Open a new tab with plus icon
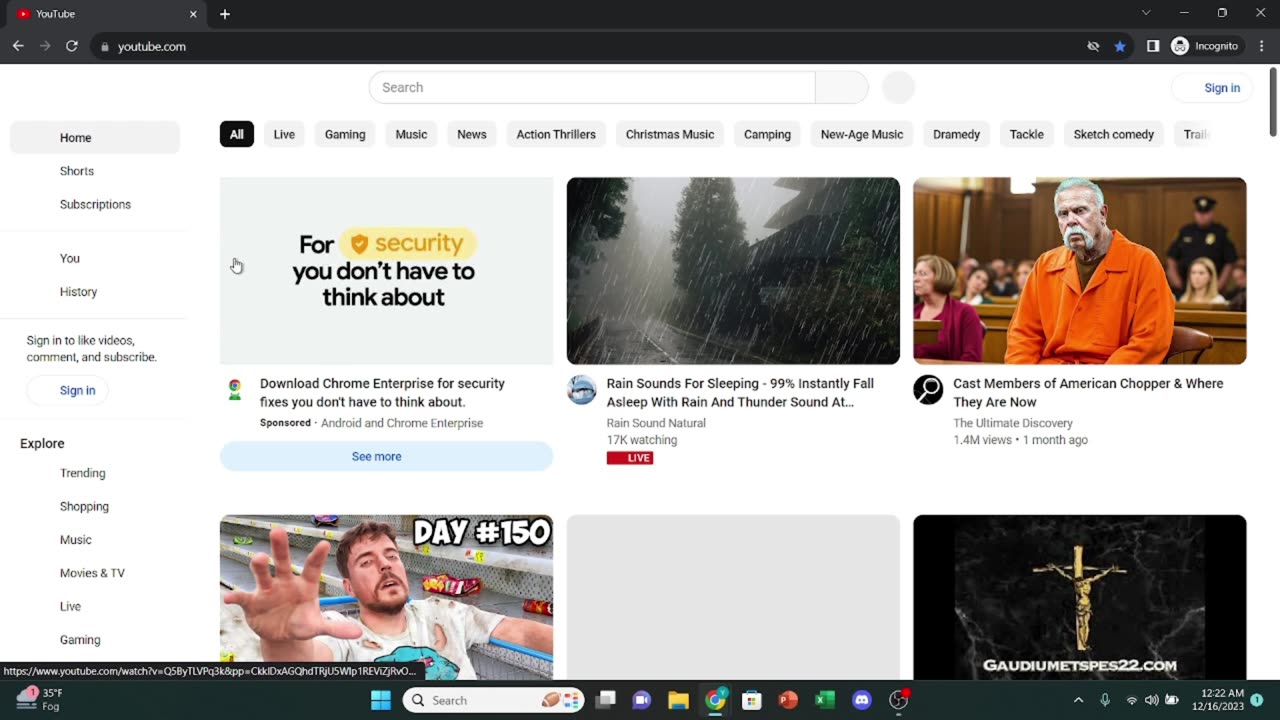 click(x=224, y=14)
